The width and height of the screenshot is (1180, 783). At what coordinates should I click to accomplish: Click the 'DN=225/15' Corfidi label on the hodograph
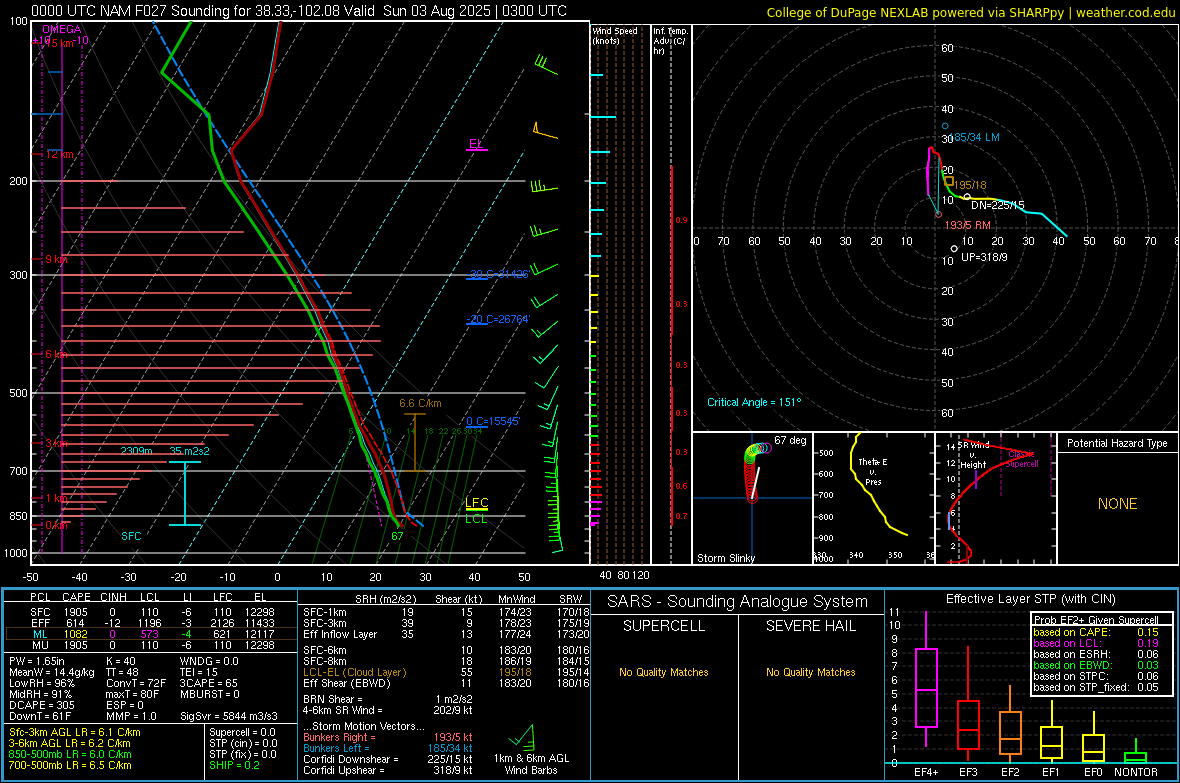[x=998, y=206]
